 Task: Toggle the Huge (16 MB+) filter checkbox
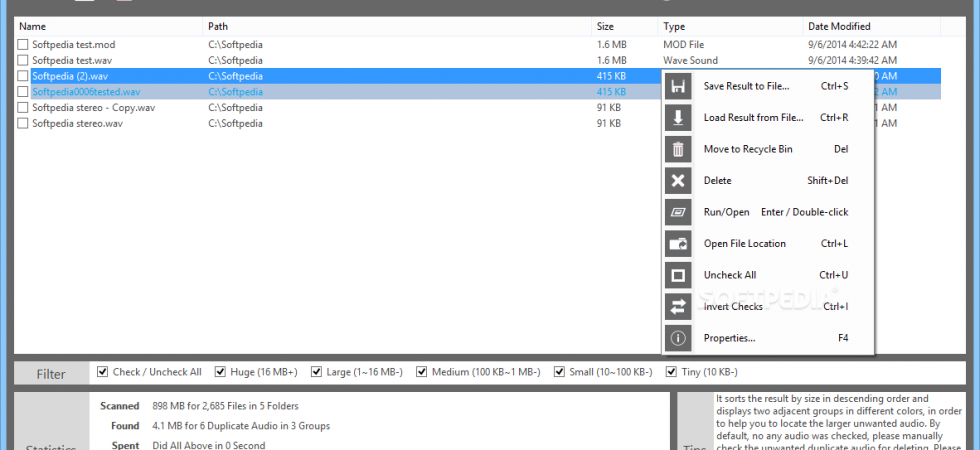coord(220,372)
